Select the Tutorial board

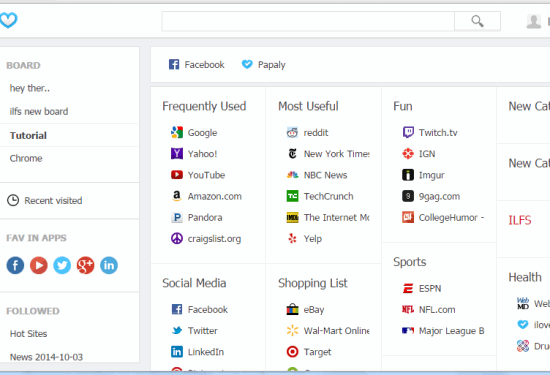[x=28, y=135]
